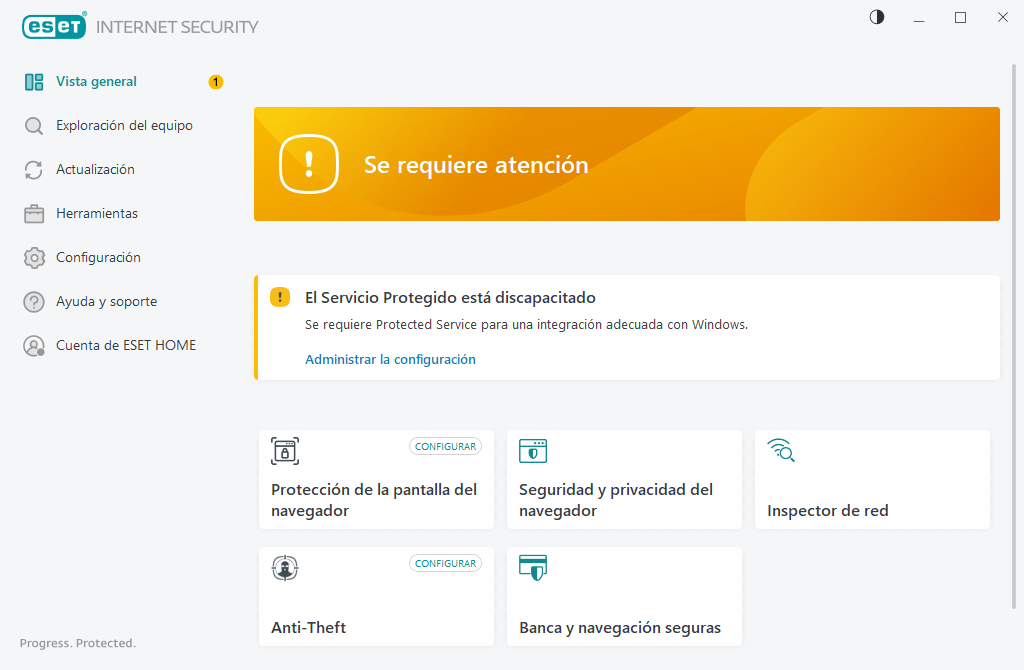Screen dimensions: 1024x670
Task: Click the Vista general dashboard icon
Action: tap(34, 82)
